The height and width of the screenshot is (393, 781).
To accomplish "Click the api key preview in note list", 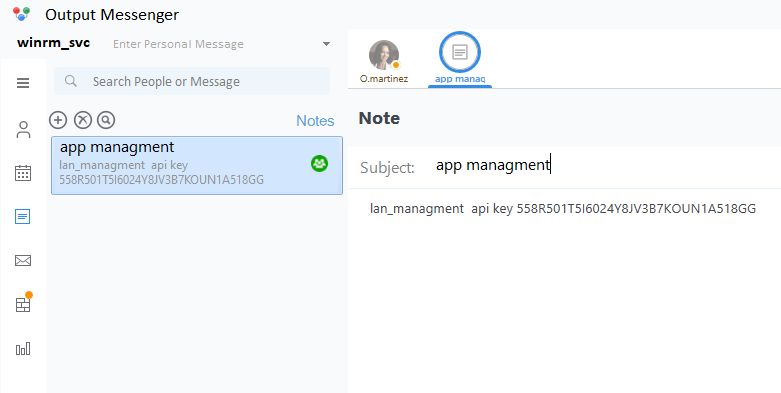I will (161, 172).
